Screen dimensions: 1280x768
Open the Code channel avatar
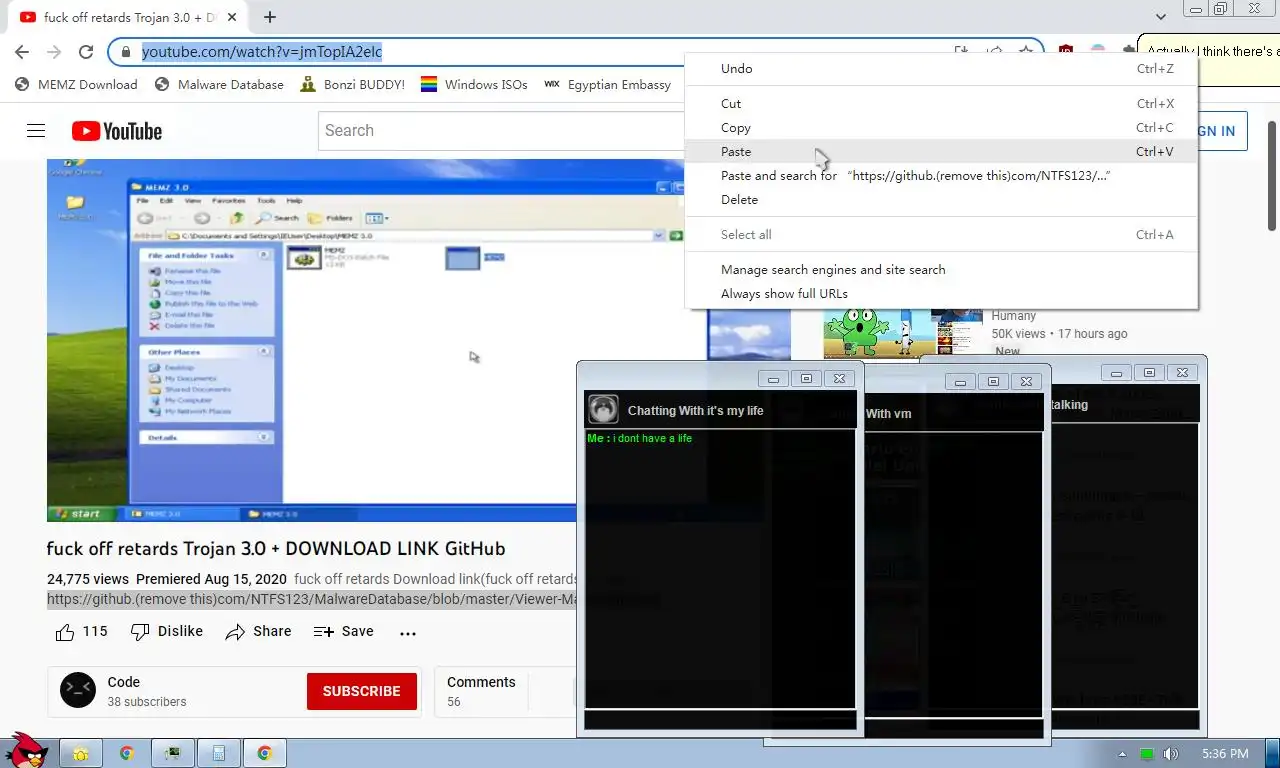coord(78,691)
